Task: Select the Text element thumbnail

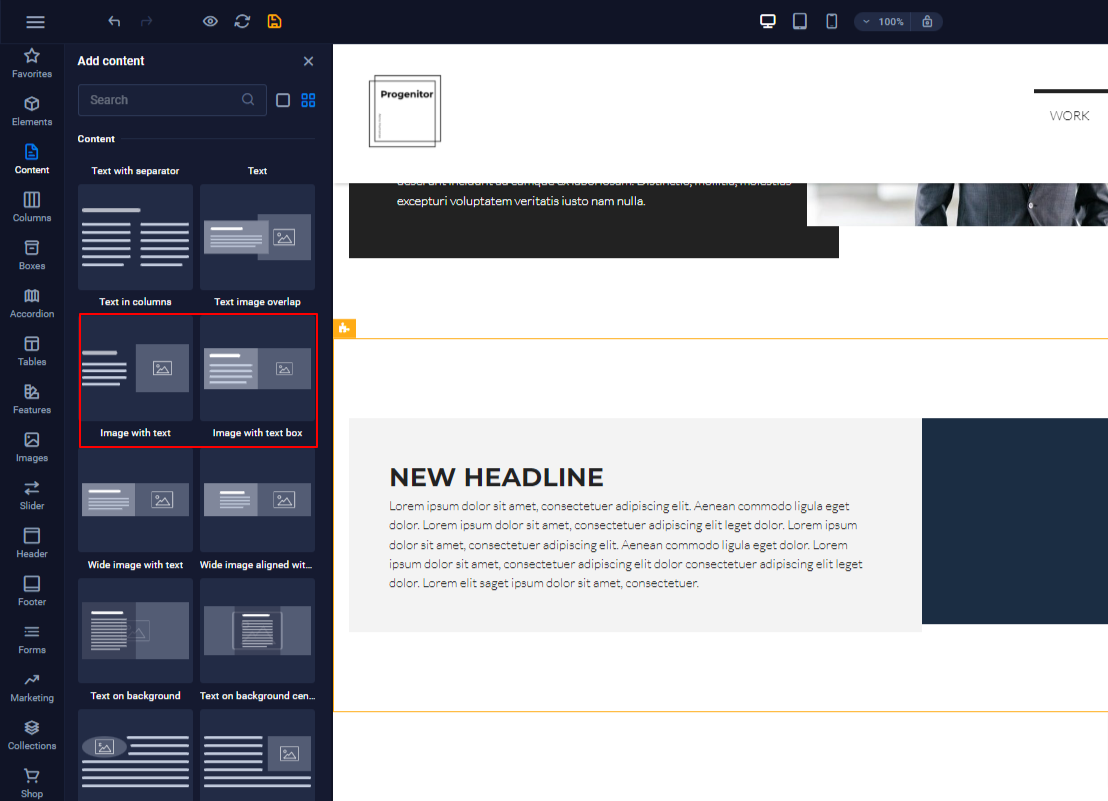Action: point(257,171)
